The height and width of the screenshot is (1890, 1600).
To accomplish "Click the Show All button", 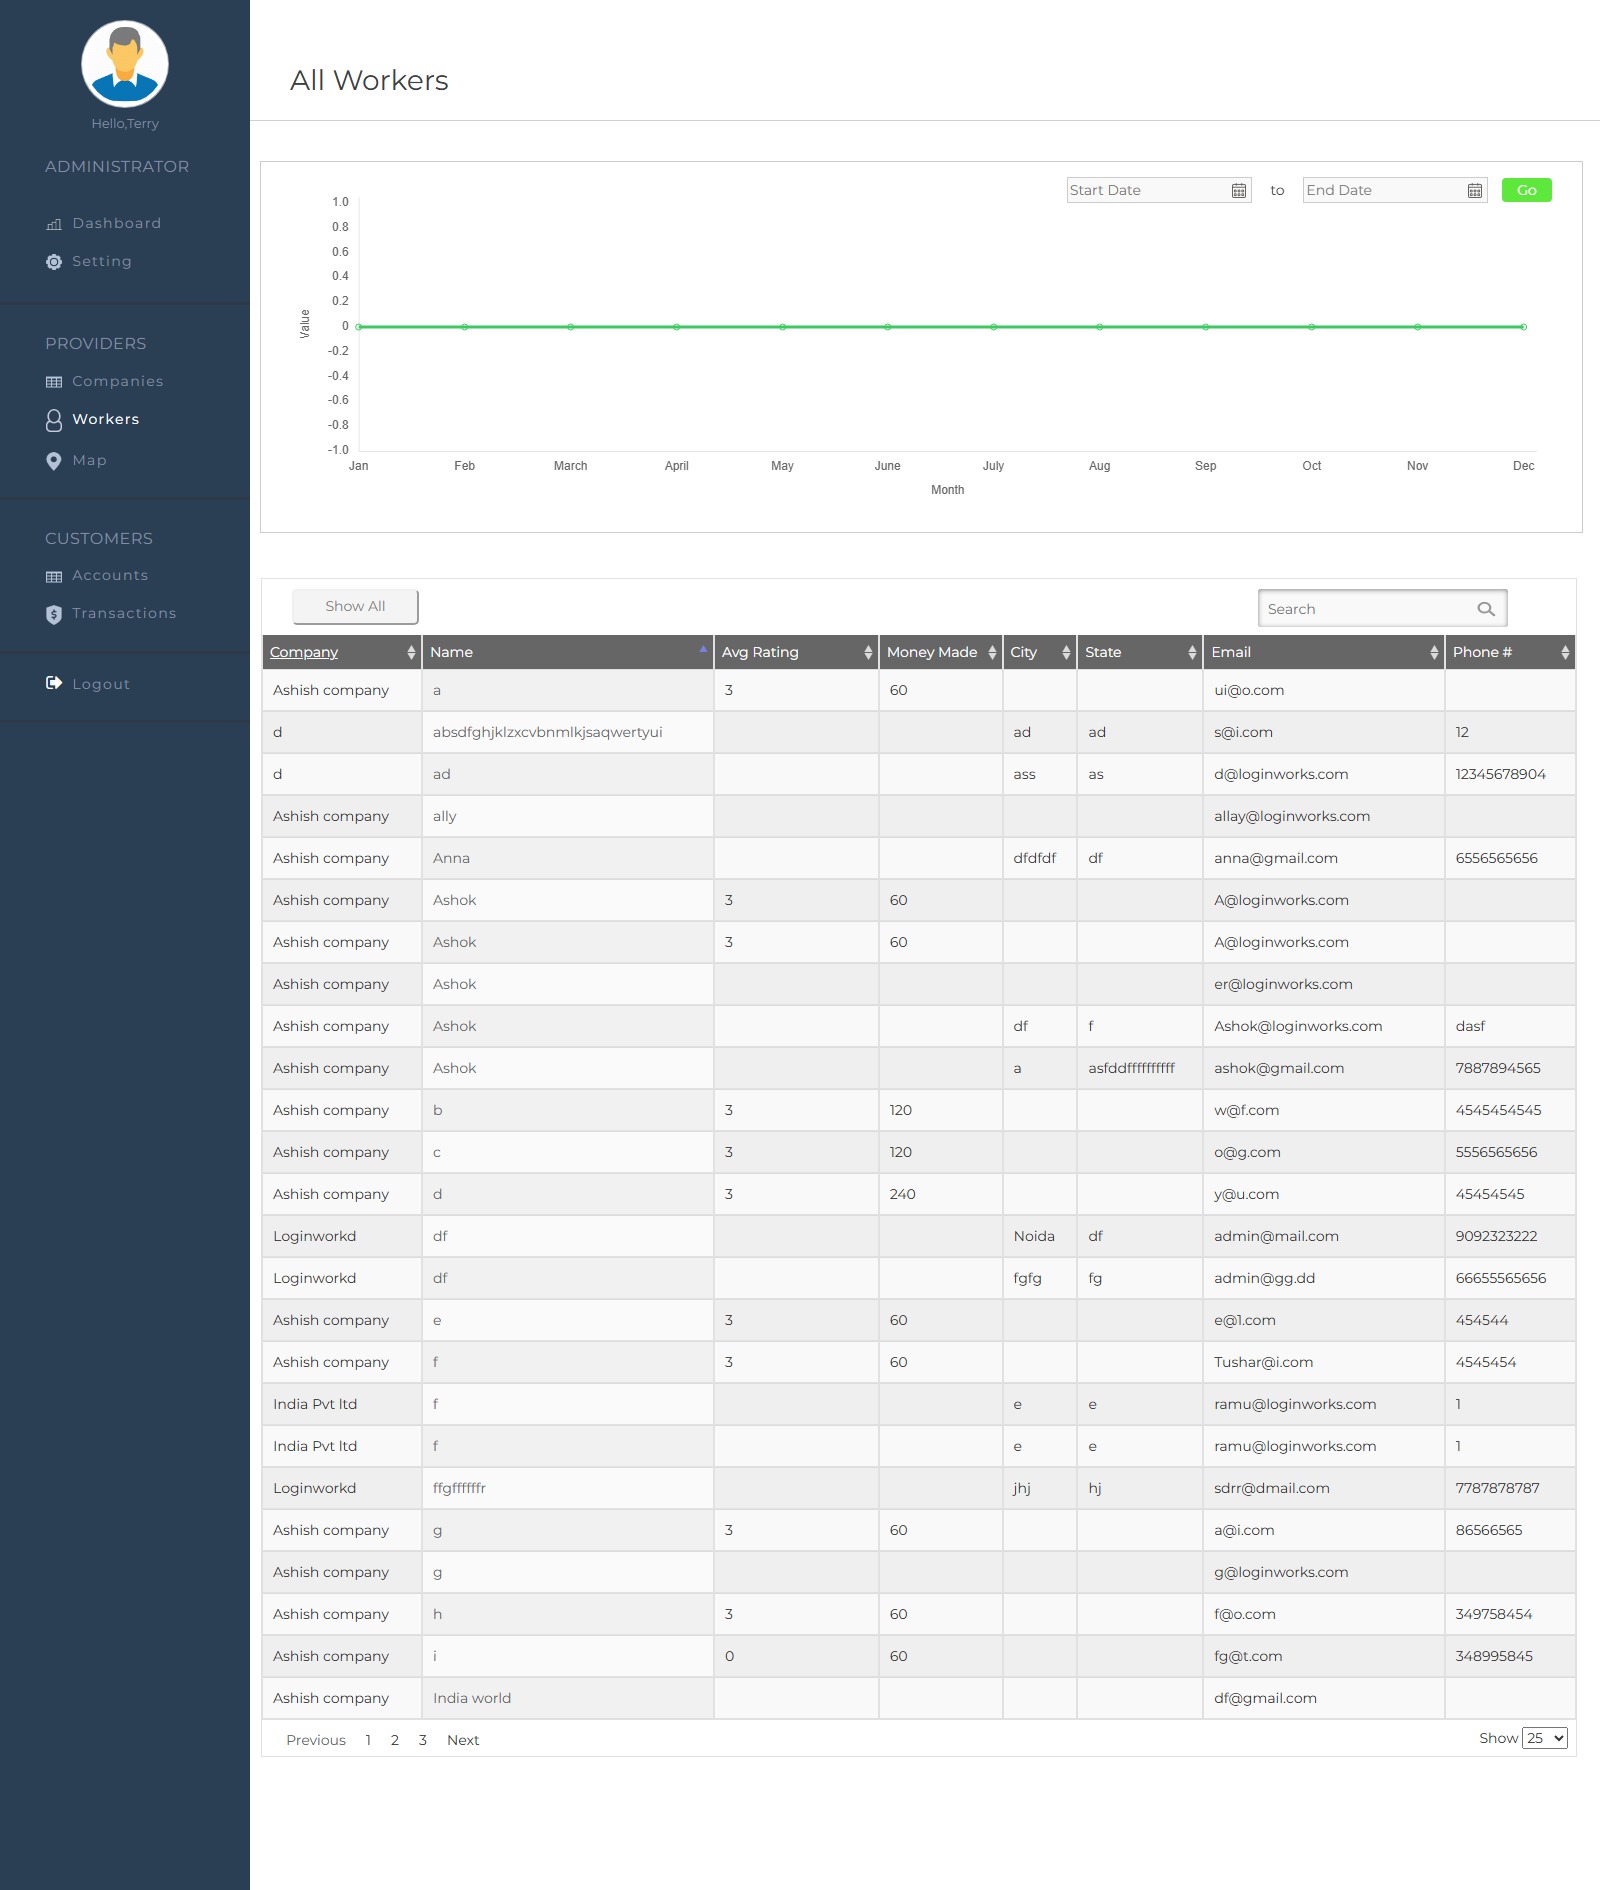I will point(355,606).
